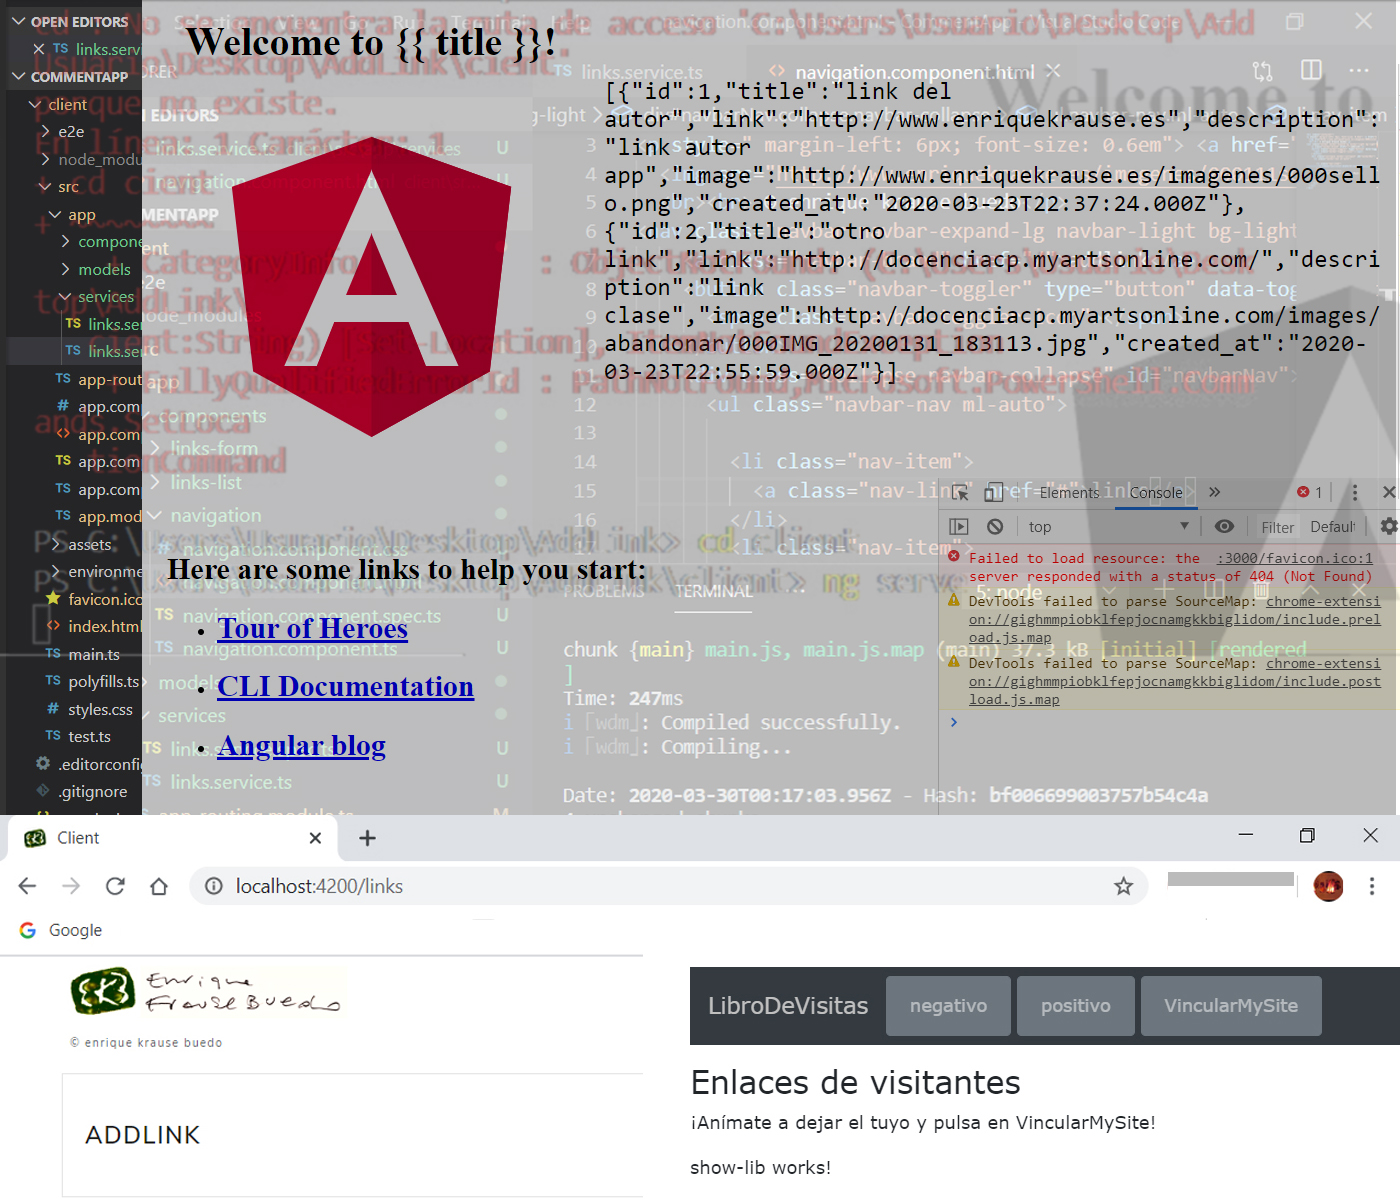Click the open changes compare icon in editor
The image size is (1400, 1200).
click(x=1263, y=70)
